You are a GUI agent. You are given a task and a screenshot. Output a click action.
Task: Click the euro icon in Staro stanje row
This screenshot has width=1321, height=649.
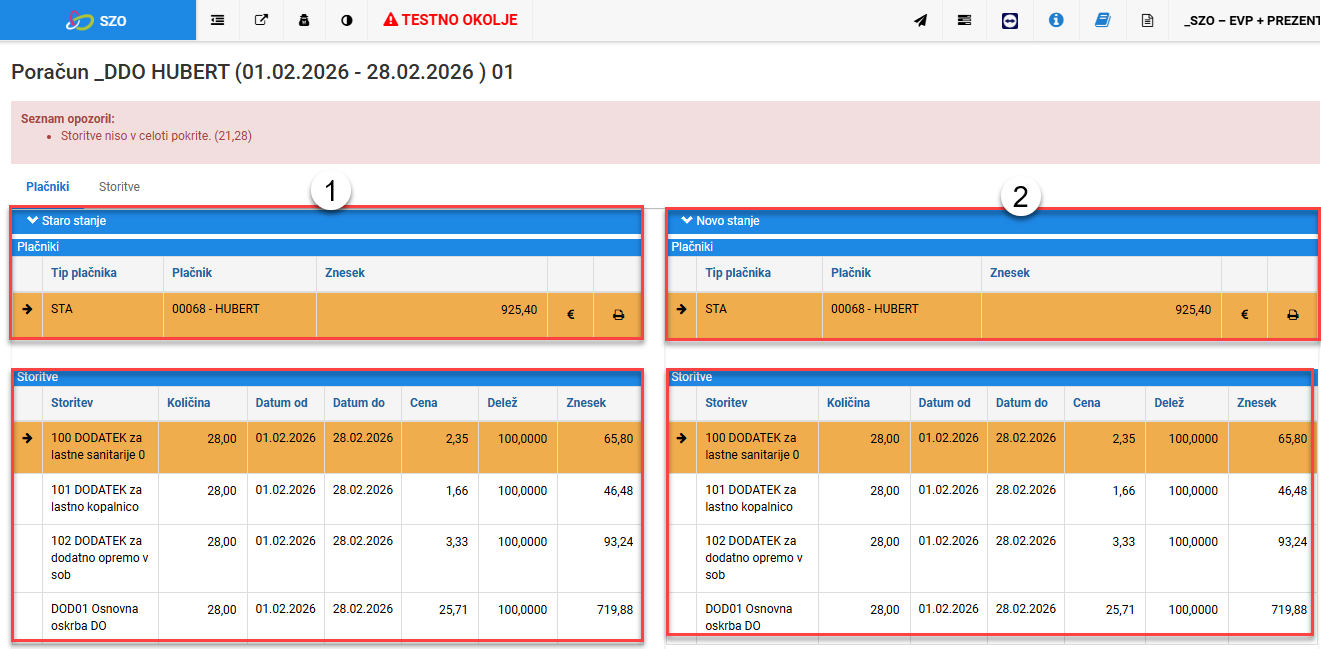click(x=571, y=314)
